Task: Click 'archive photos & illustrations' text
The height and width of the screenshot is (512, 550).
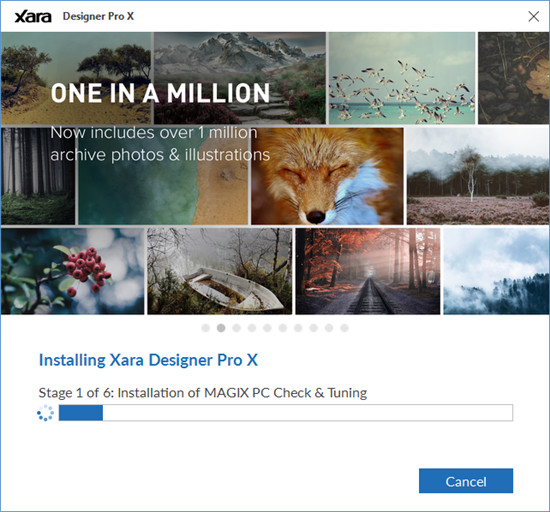Action: (160, 155)
